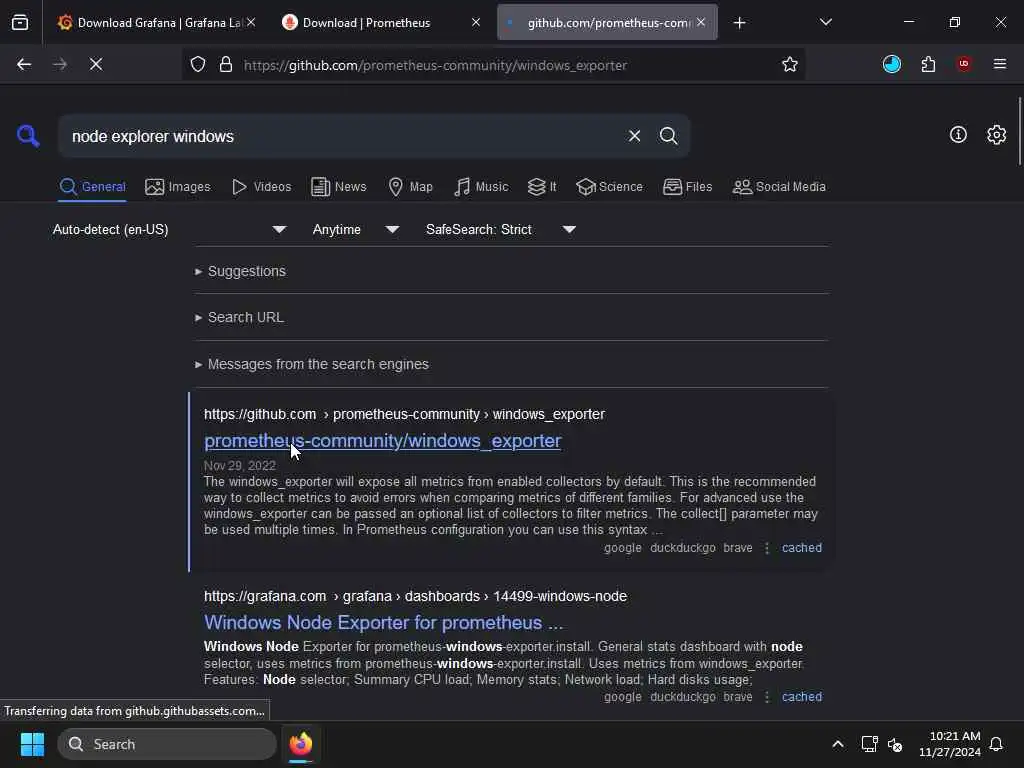Open the Firefox hamburger menu

click(1000, 64)
